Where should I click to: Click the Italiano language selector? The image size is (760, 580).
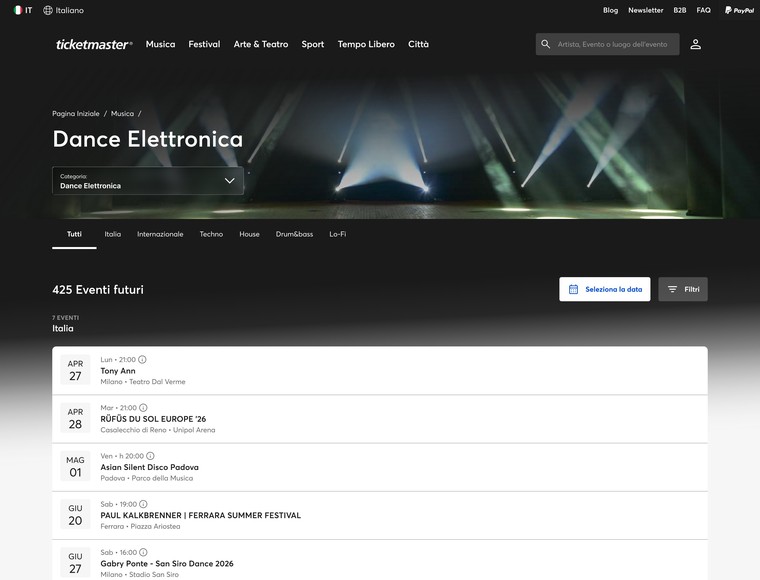tap(63, 10)
